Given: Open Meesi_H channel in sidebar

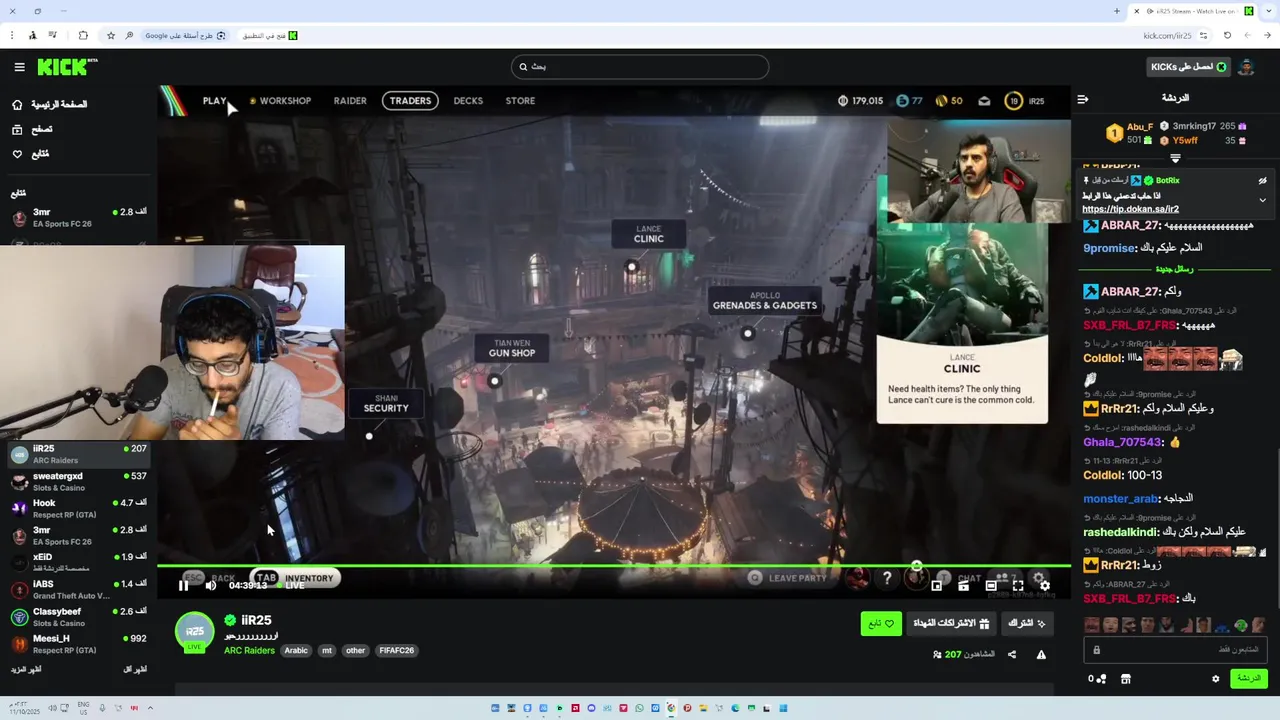Looking at the screenshot, I should coord(78,643).
